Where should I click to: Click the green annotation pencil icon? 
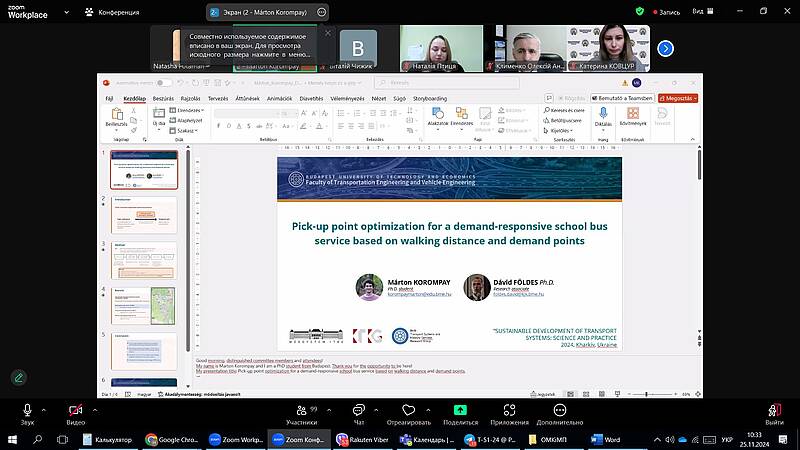point(19,378)
